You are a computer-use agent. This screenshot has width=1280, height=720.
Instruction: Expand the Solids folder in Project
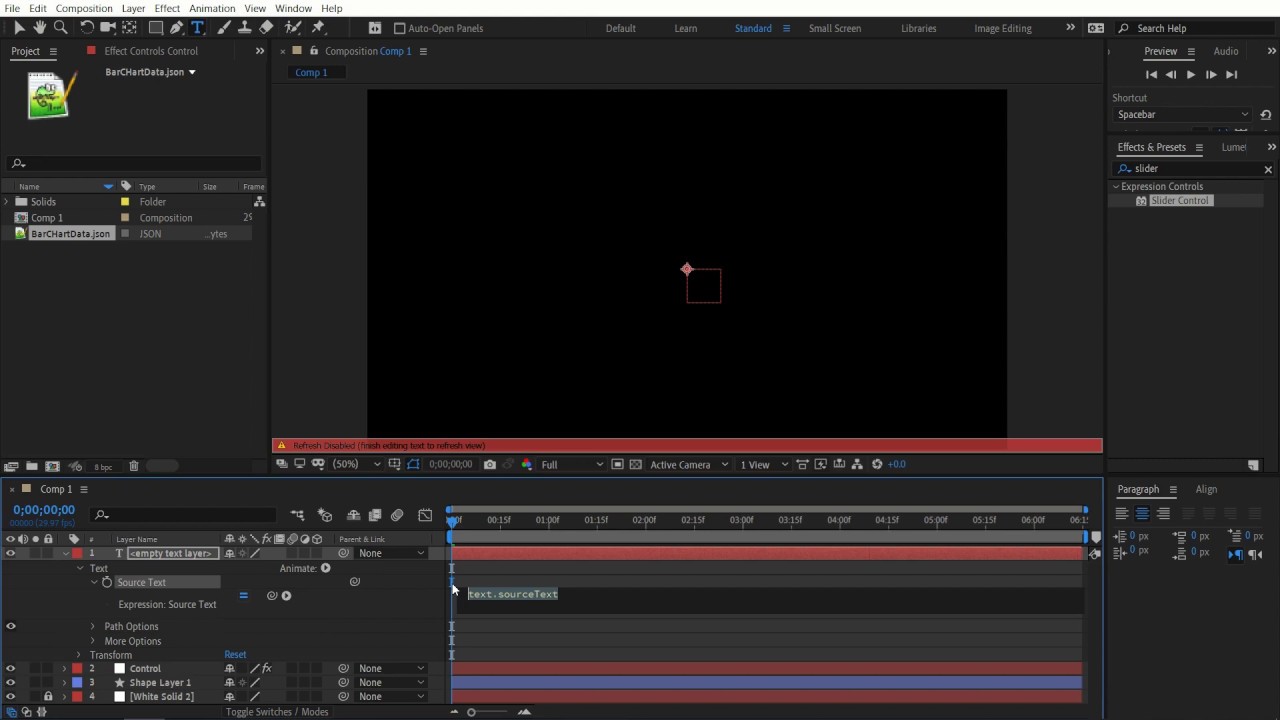7,201
